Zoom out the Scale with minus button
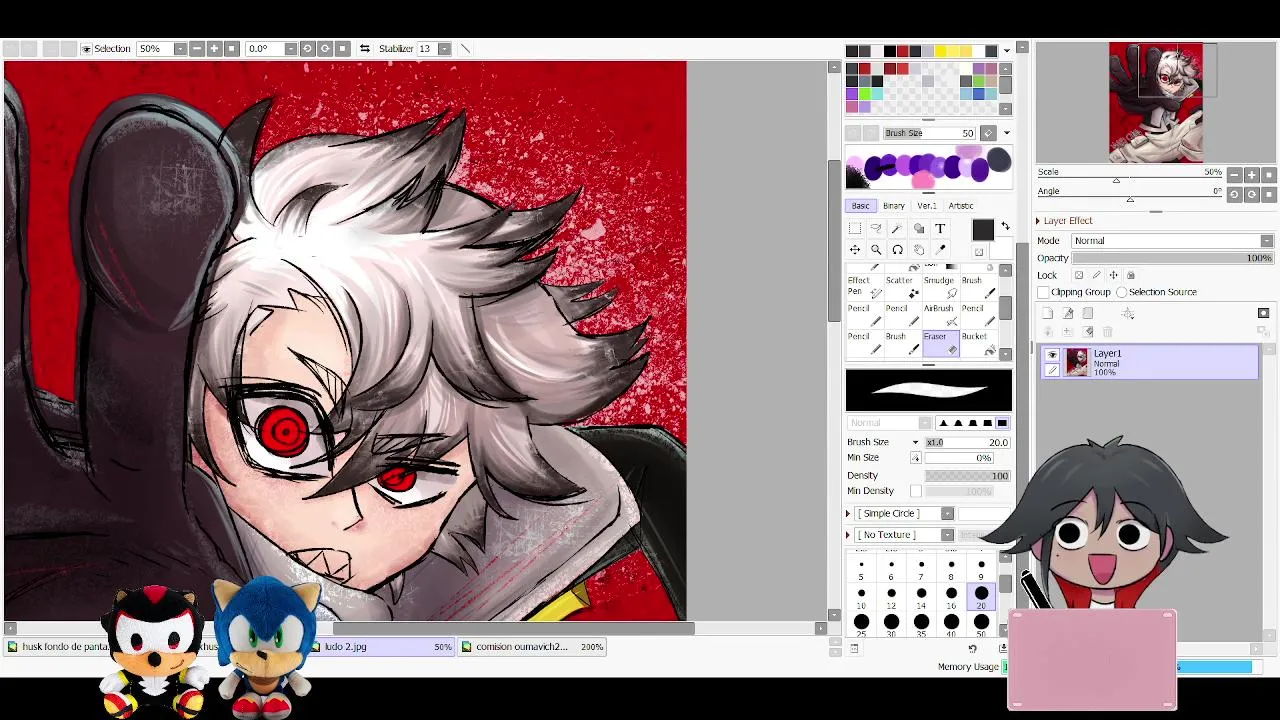1280x720 pixels. 1234,175
